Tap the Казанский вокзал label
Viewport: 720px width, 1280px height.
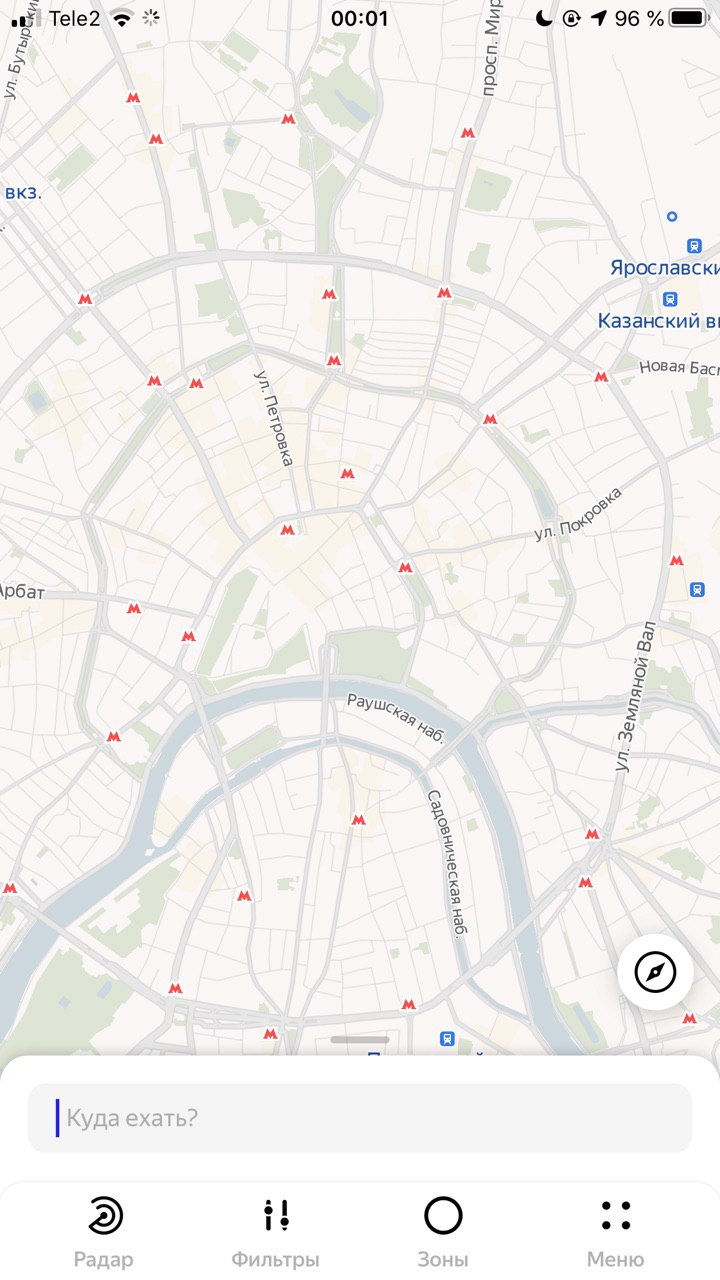659,321
